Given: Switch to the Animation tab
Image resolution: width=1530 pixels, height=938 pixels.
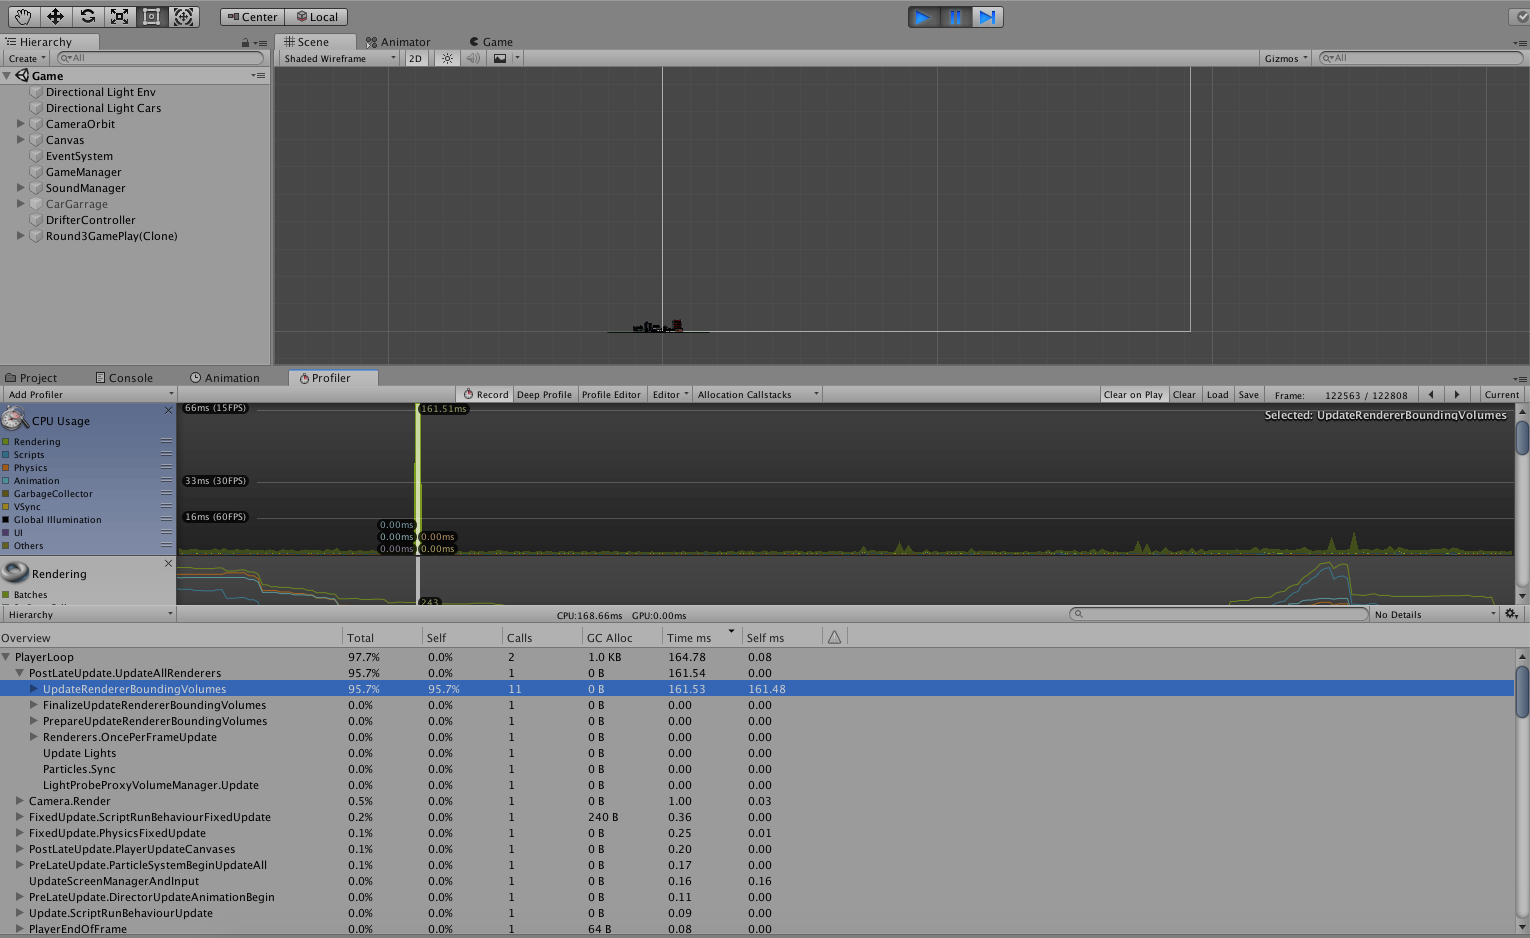Looking at the screenshot, I should (x=225, y=378).
